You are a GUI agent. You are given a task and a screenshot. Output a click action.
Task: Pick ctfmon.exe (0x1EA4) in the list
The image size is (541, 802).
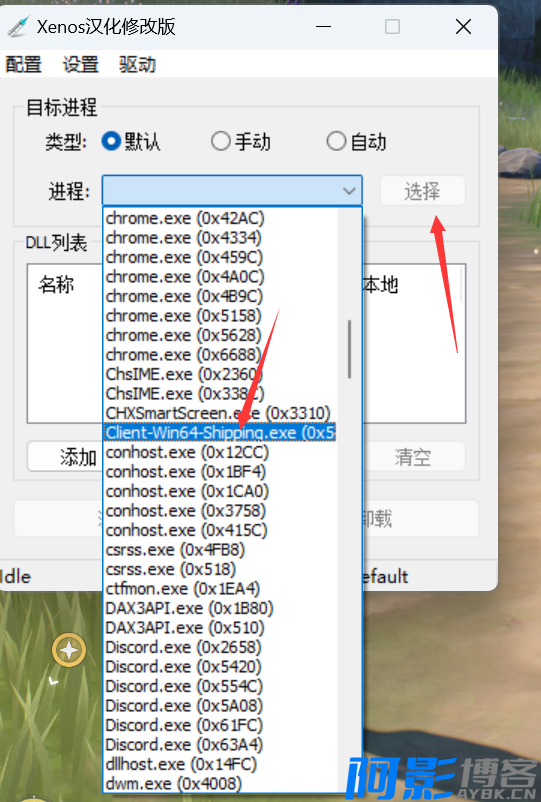(x=183, y=589)
